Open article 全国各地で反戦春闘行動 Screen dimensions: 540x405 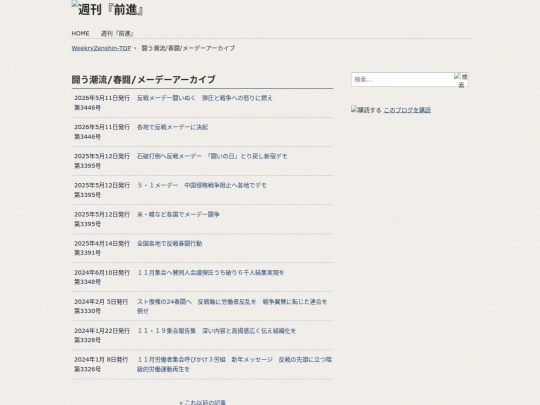[x=169, y=243]
